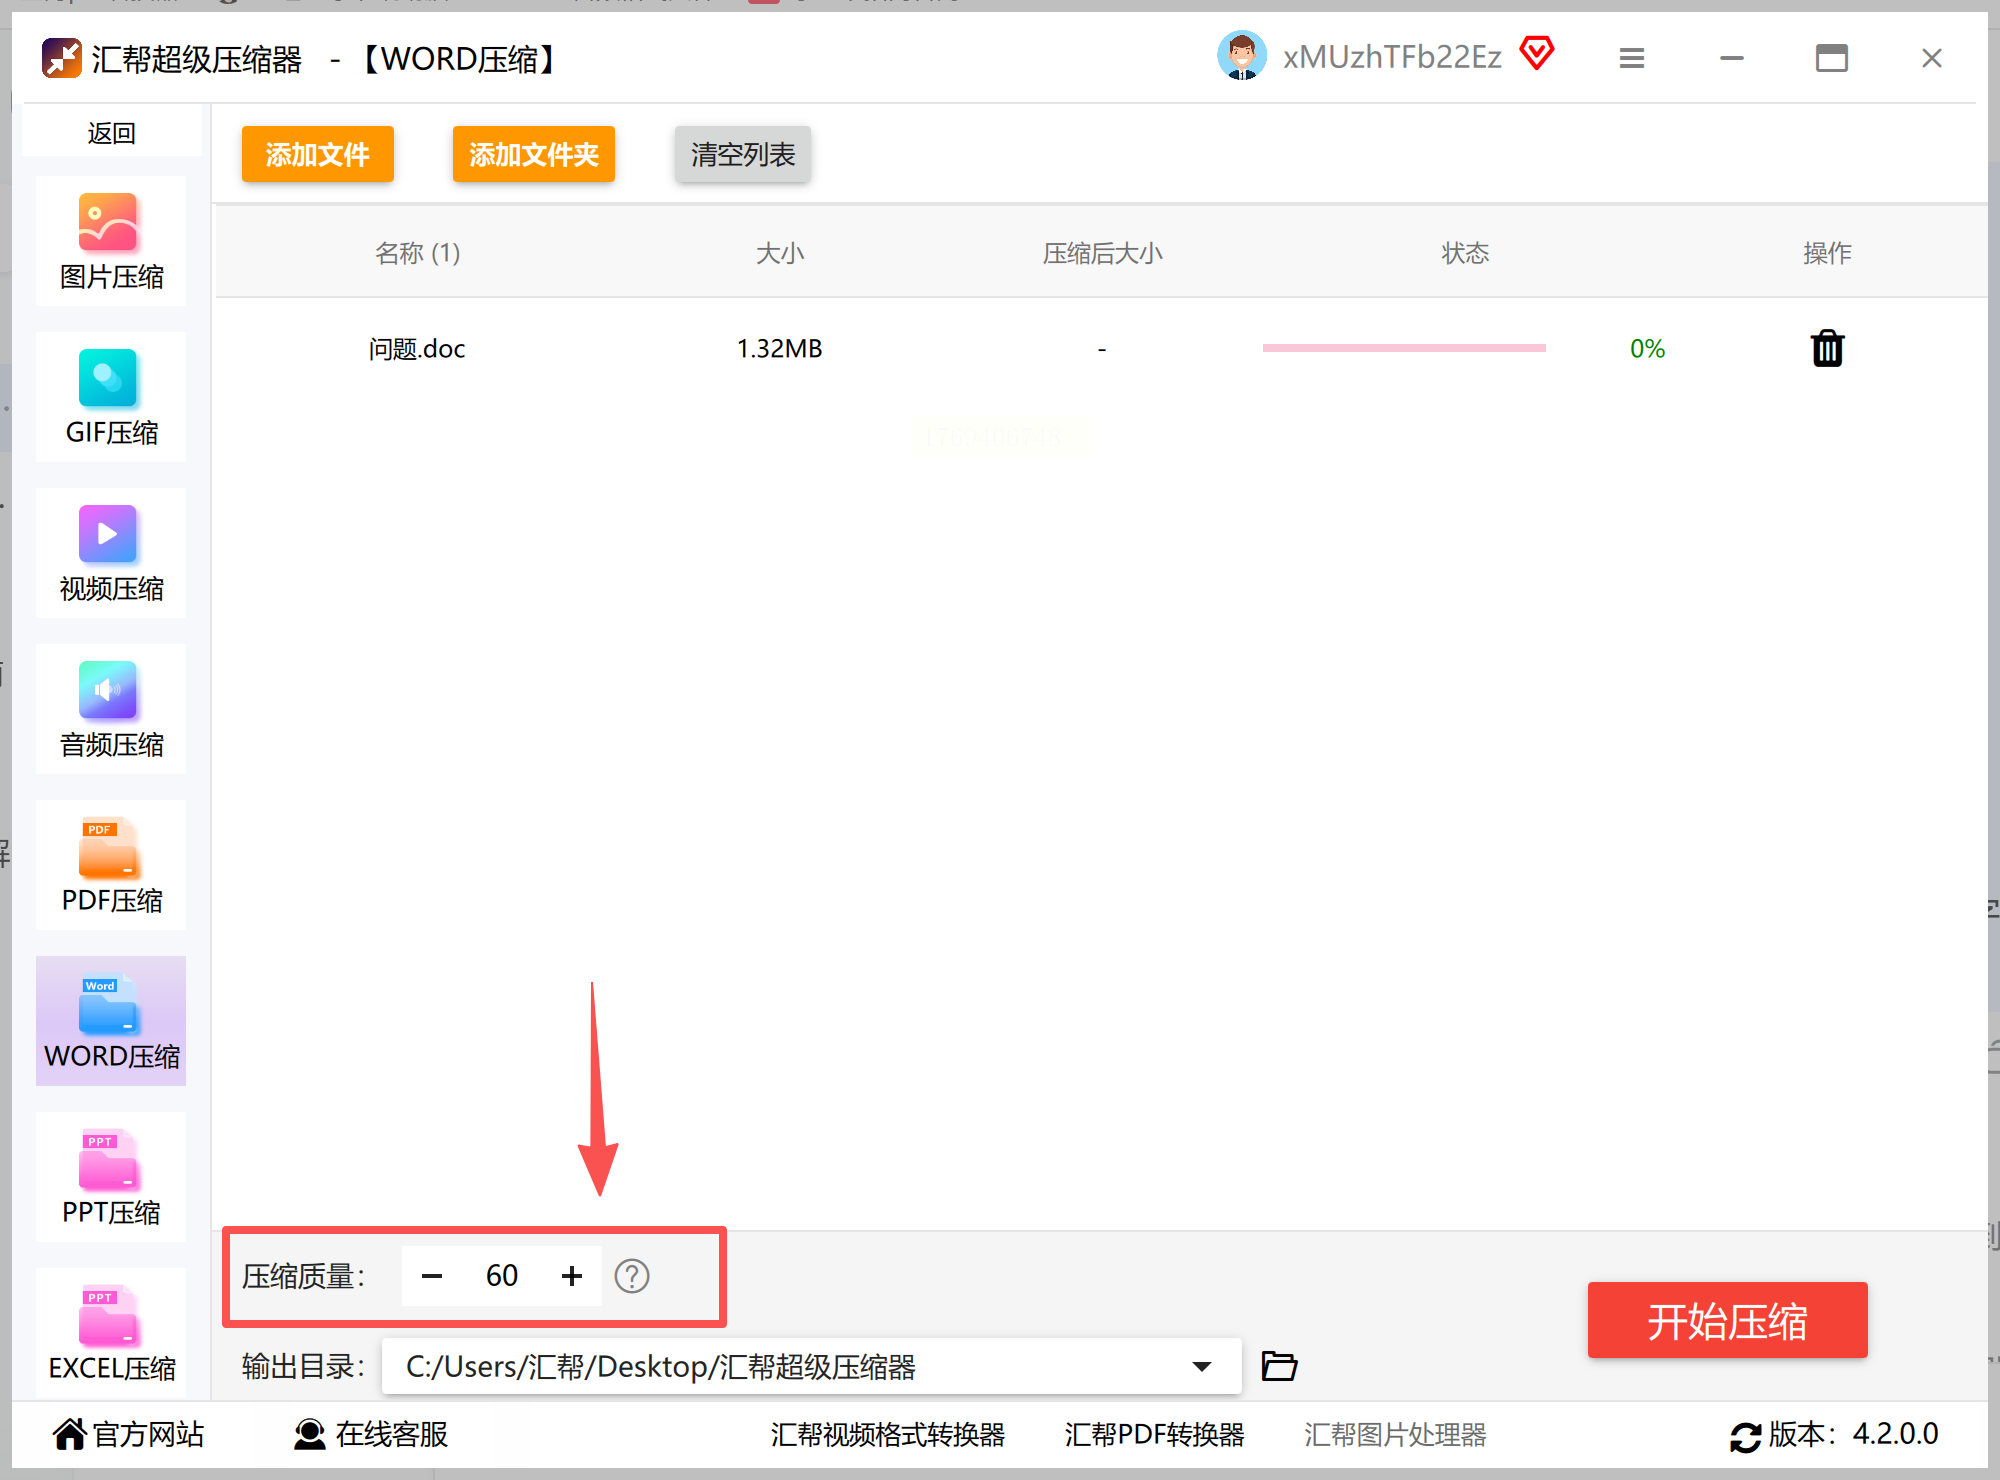2000x1480 pixels.
Task: Switch to 音频压缩 audio compression
Action: (110, 709)
